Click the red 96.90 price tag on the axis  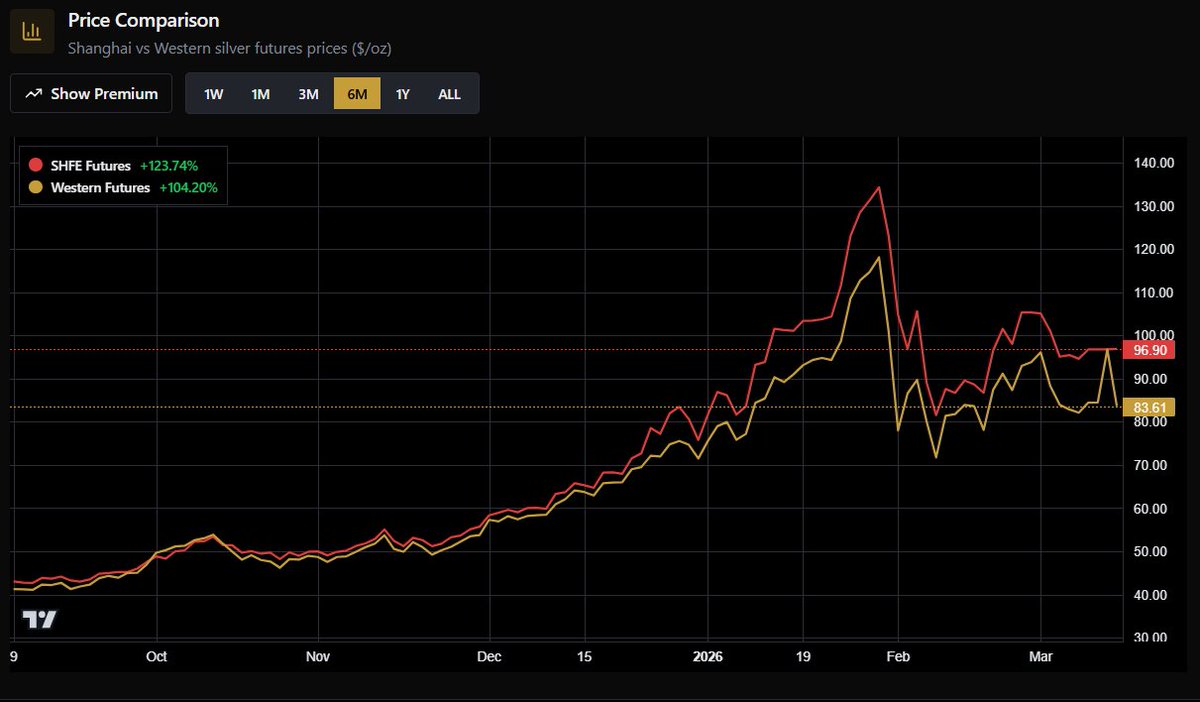(x=1148, y=350)
